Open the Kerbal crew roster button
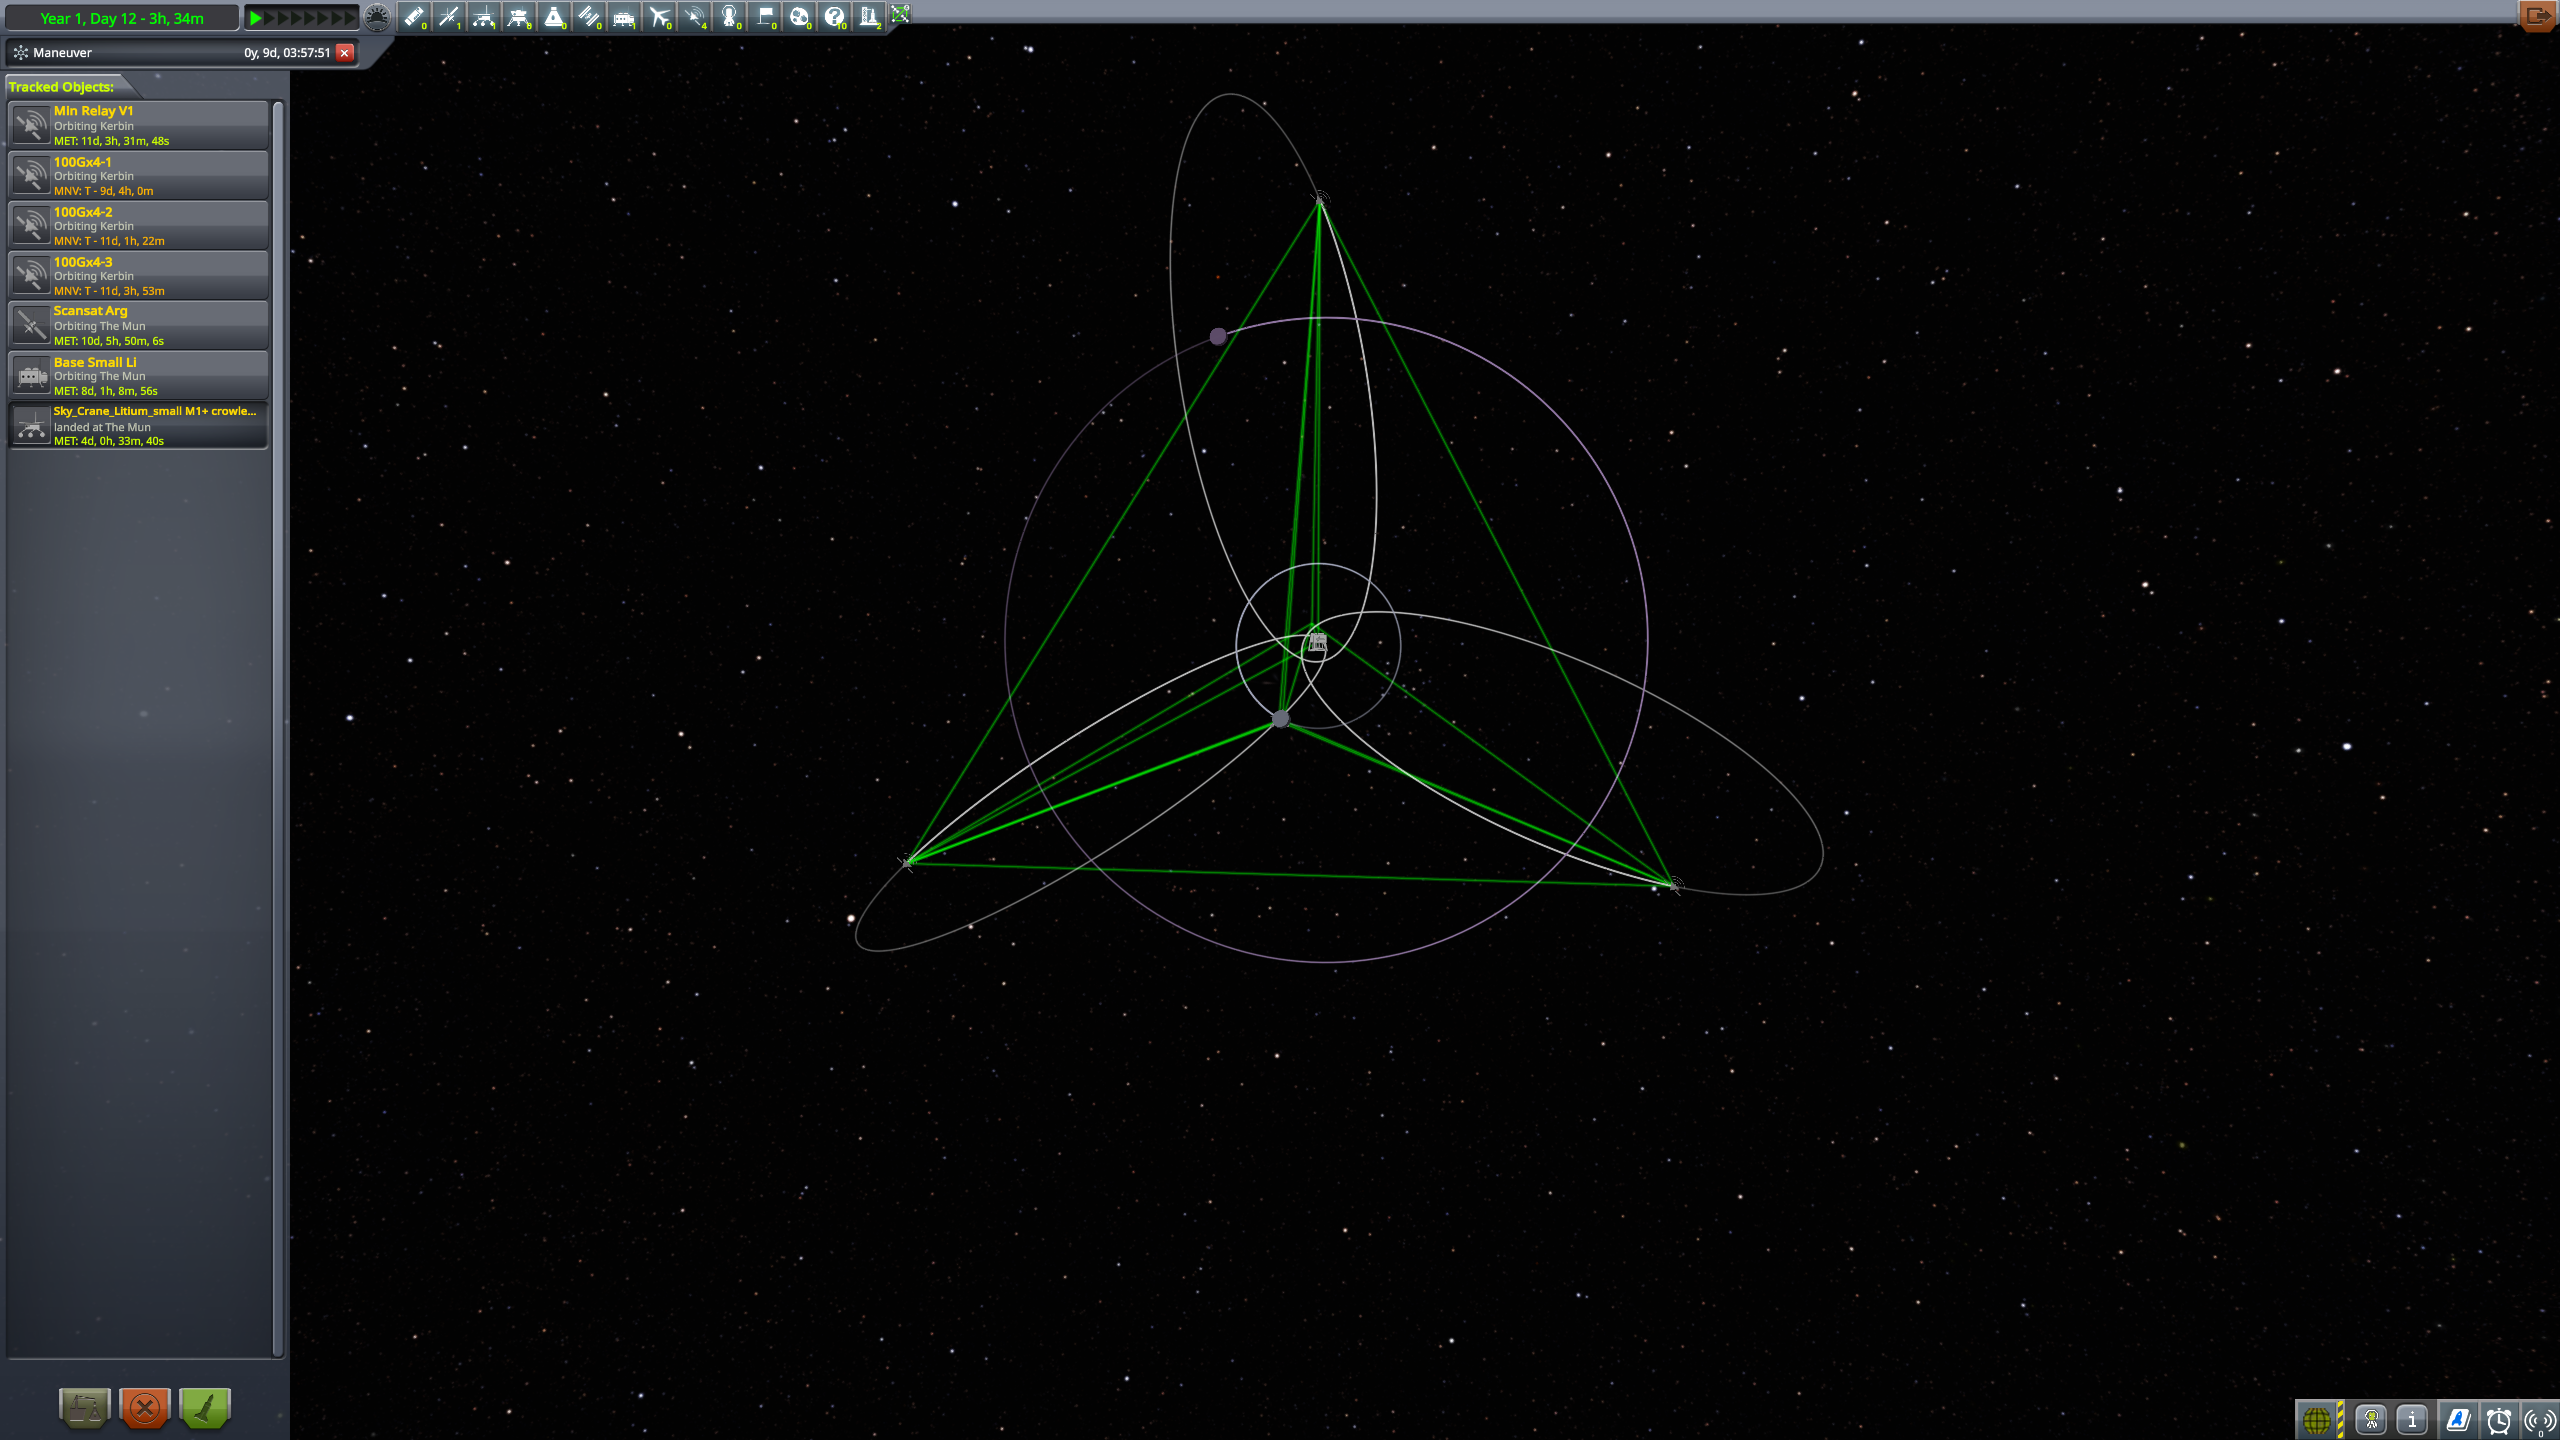Image resolution: width=2560 pixels, height=1440 pixels. [2371, 1419]
